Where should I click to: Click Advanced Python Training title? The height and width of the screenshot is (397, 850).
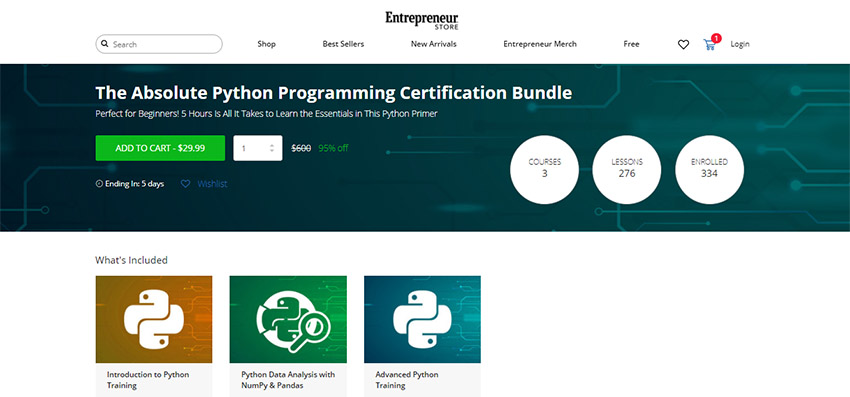coord(407,380)
